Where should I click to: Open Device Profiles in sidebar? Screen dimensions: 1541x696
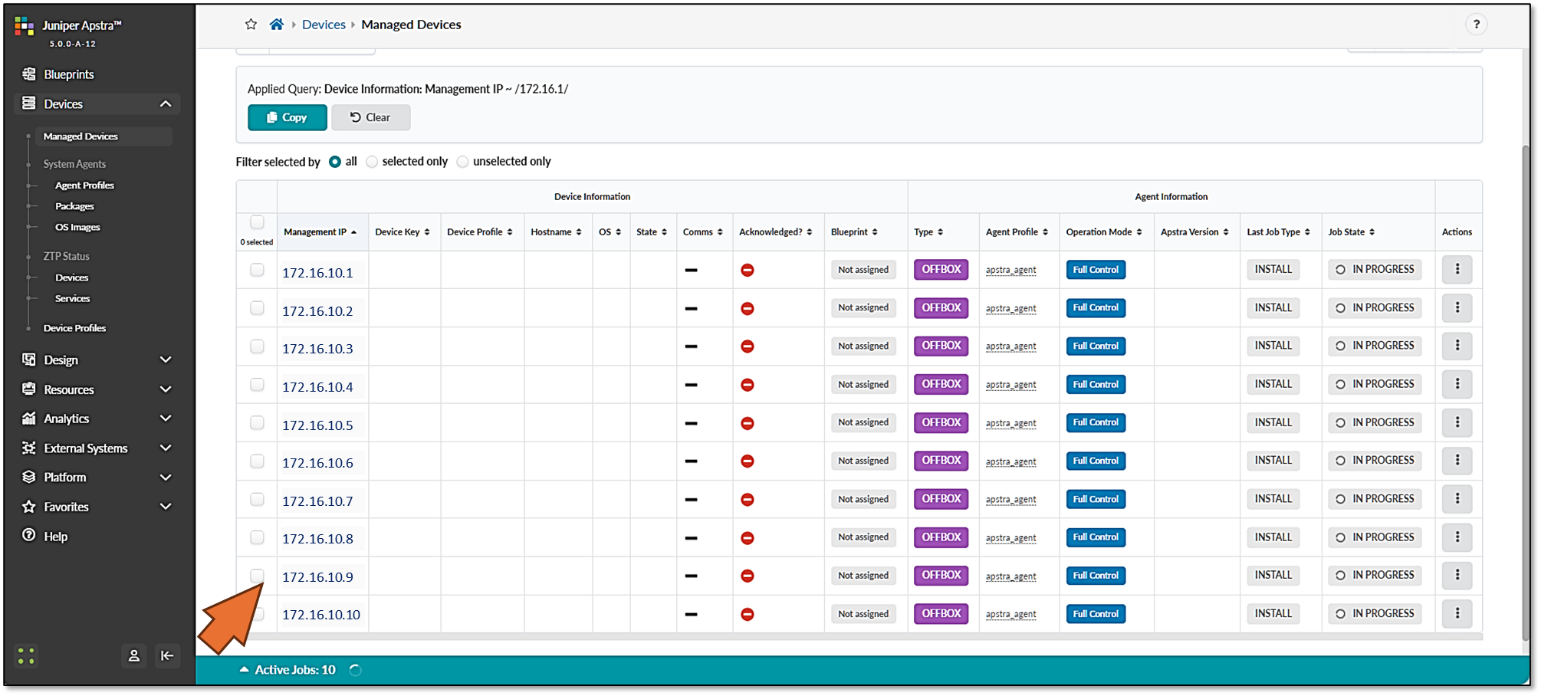coord(74,328)
